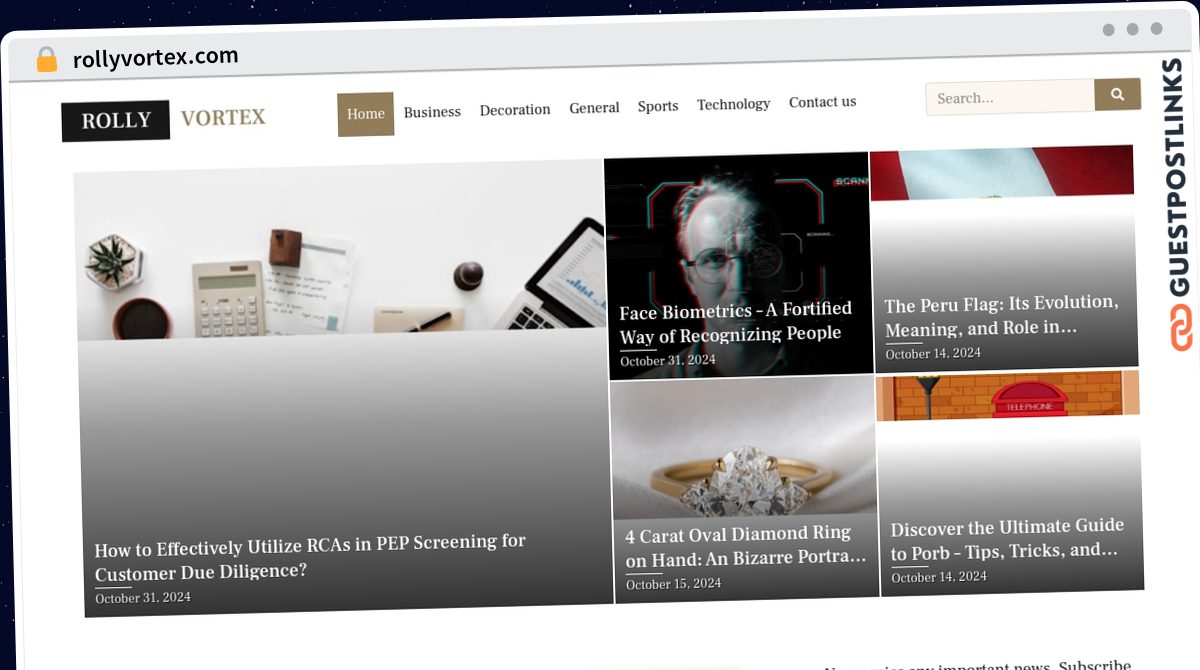The image size is (1200, 670).
Task: Open the Decoration menu category
Action: [515, 110]
